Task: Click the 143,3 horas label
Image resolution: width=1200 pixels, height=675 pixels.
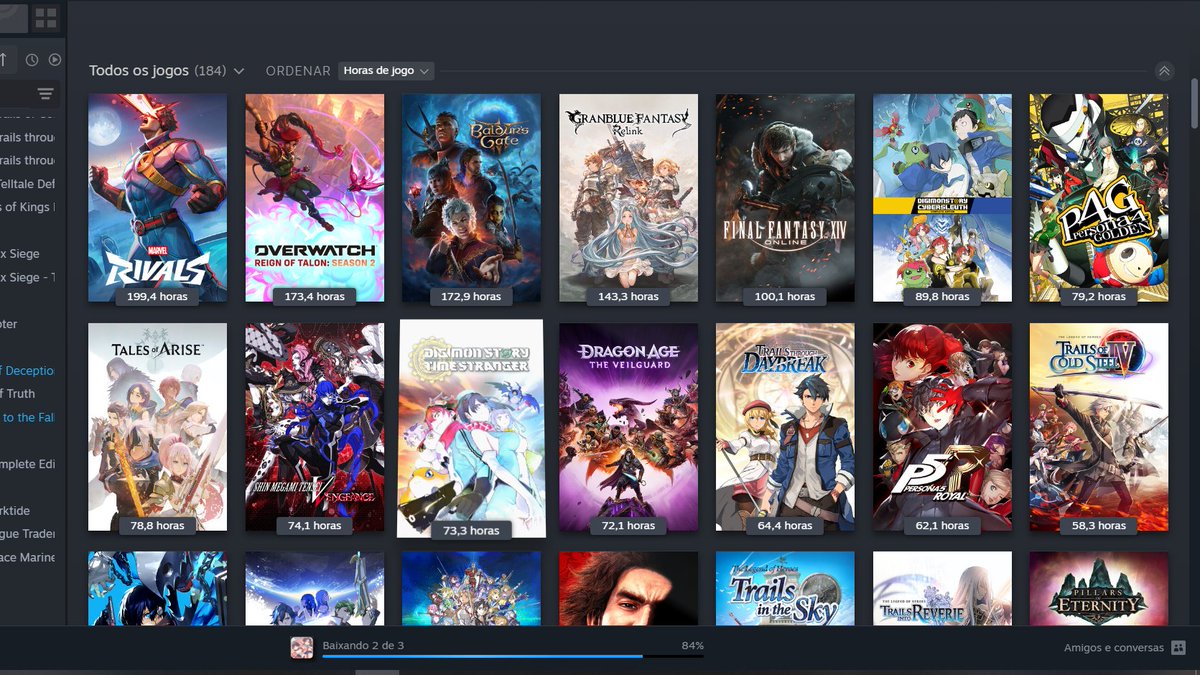Action: click(629, 297)
